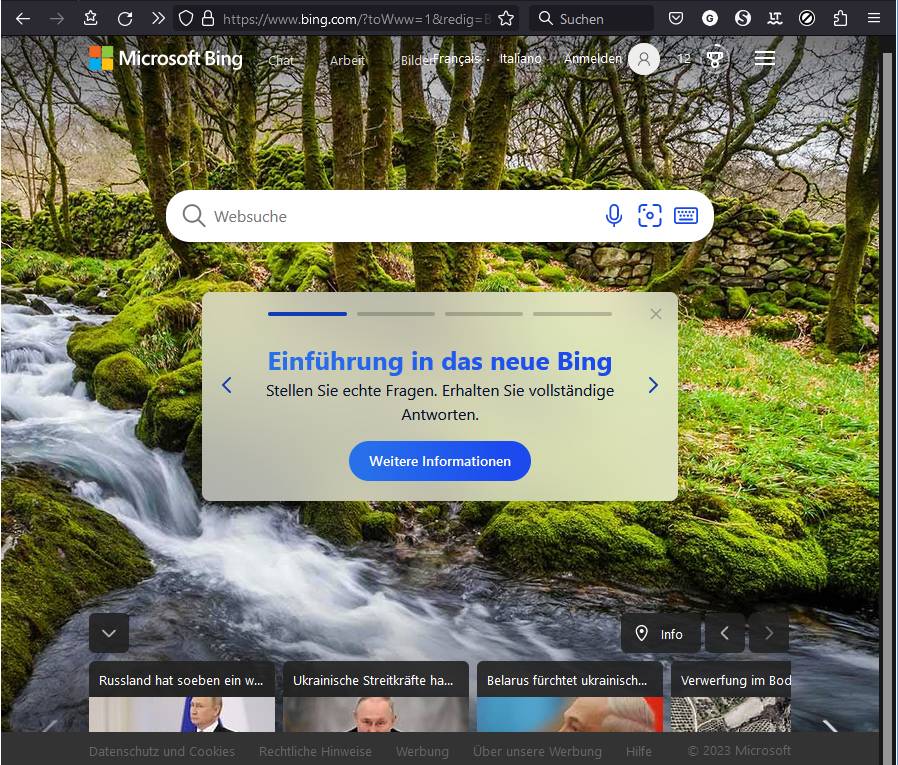Expand the bottom news feed chevron
Image resolution: width=898 pixels, height=765 pixels.
click(108, 633)
